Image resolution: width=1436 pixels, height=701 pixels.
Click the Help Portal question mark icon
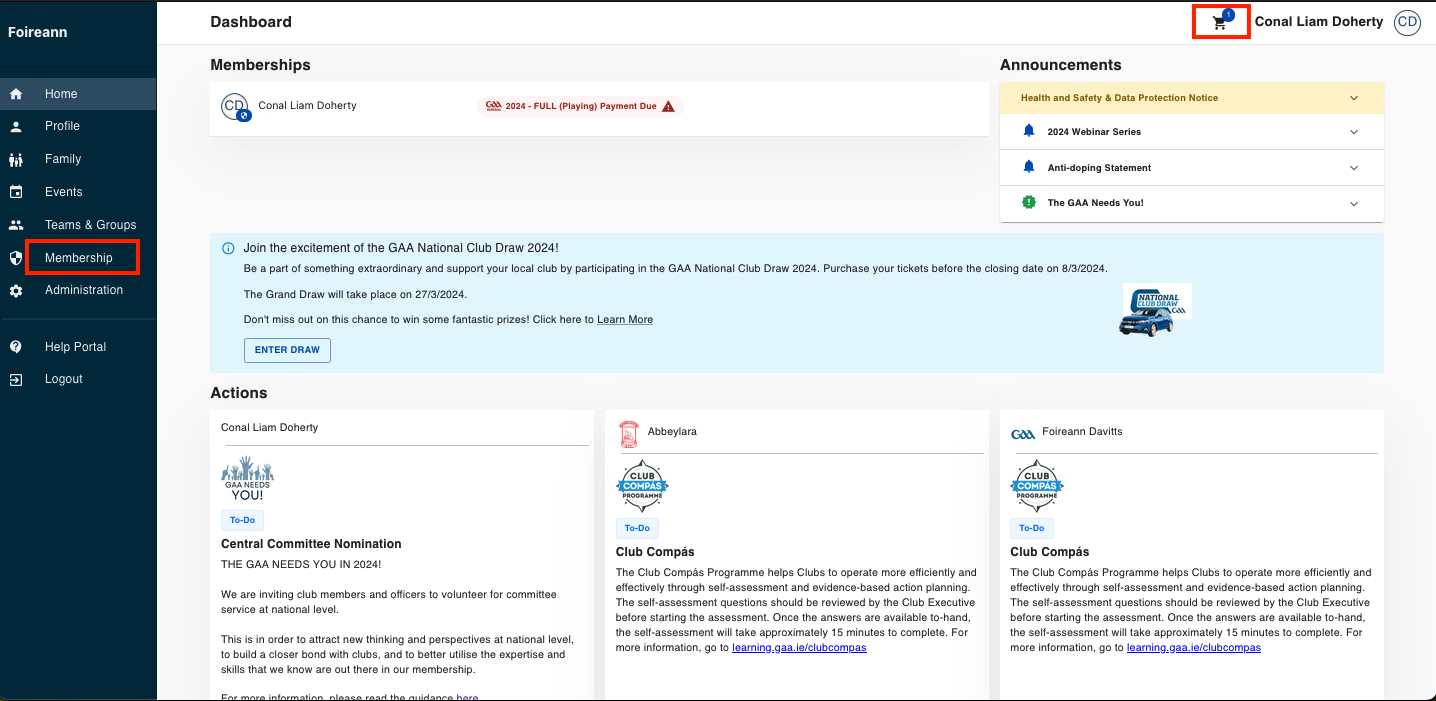(16, 347)
